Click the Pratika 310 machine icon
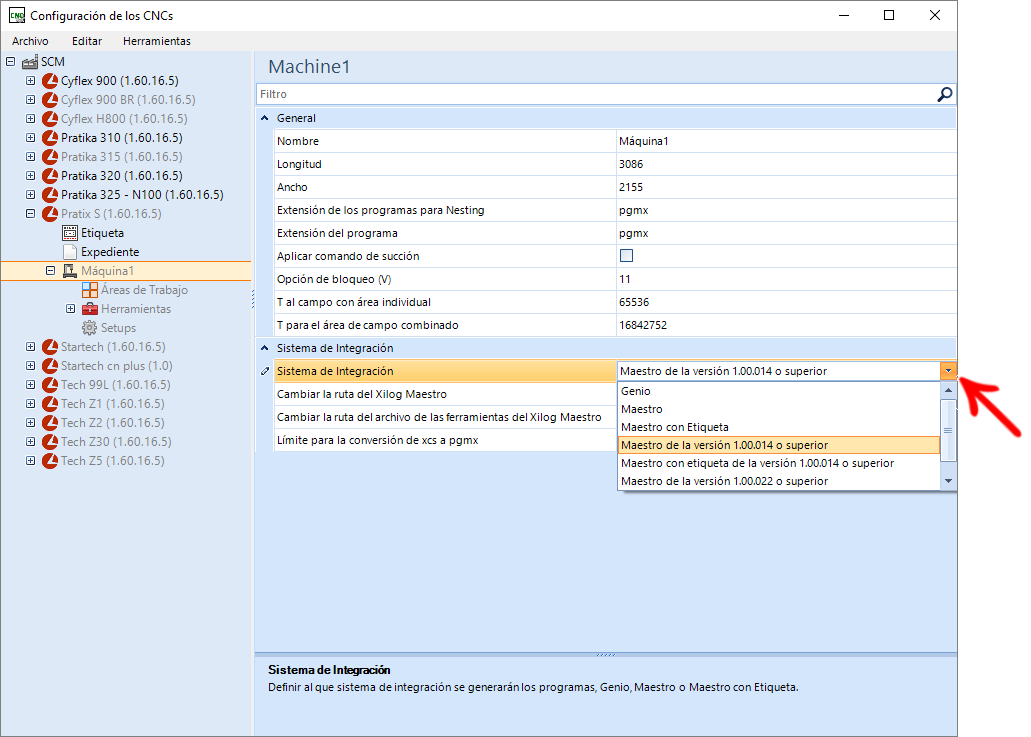The height and width of the screenshot is (737, 1031). pyautogui.click(x=50, y=138)
